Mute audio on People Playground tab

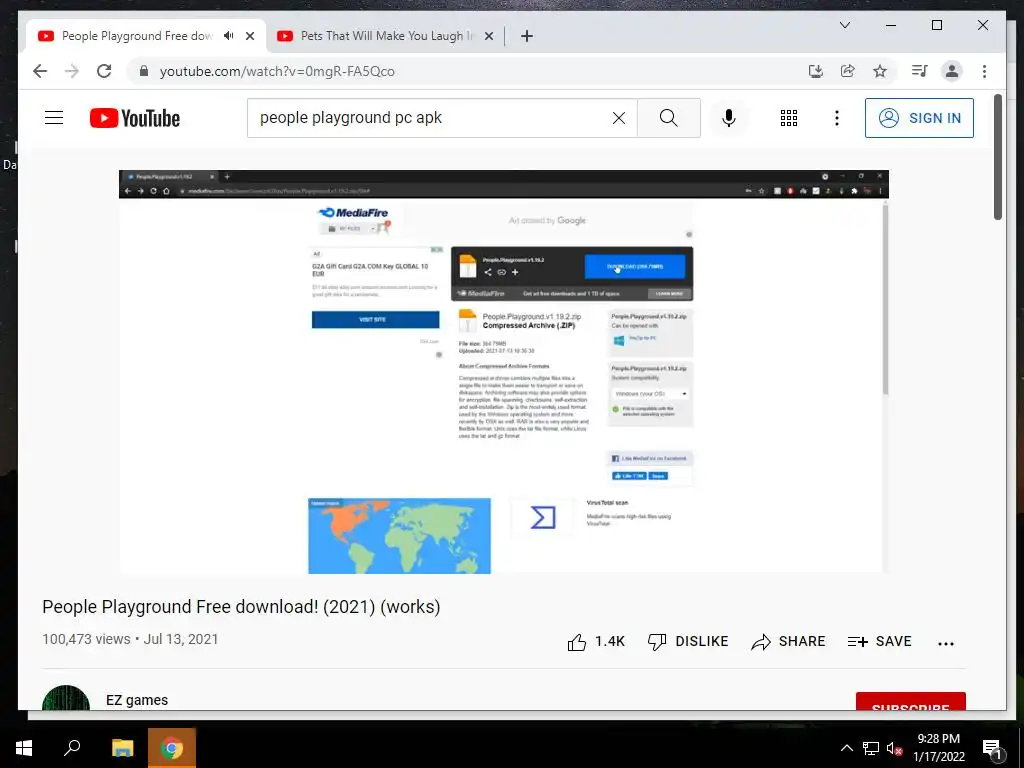point(229,36)
